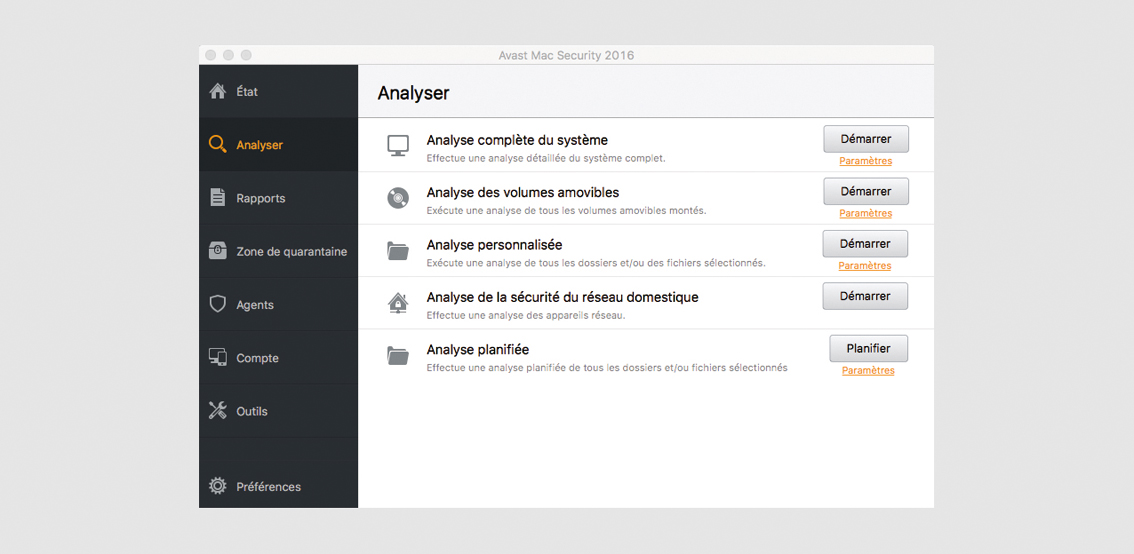
Task: Click the shield icon beside Agents
Action: tap(218, 304)
